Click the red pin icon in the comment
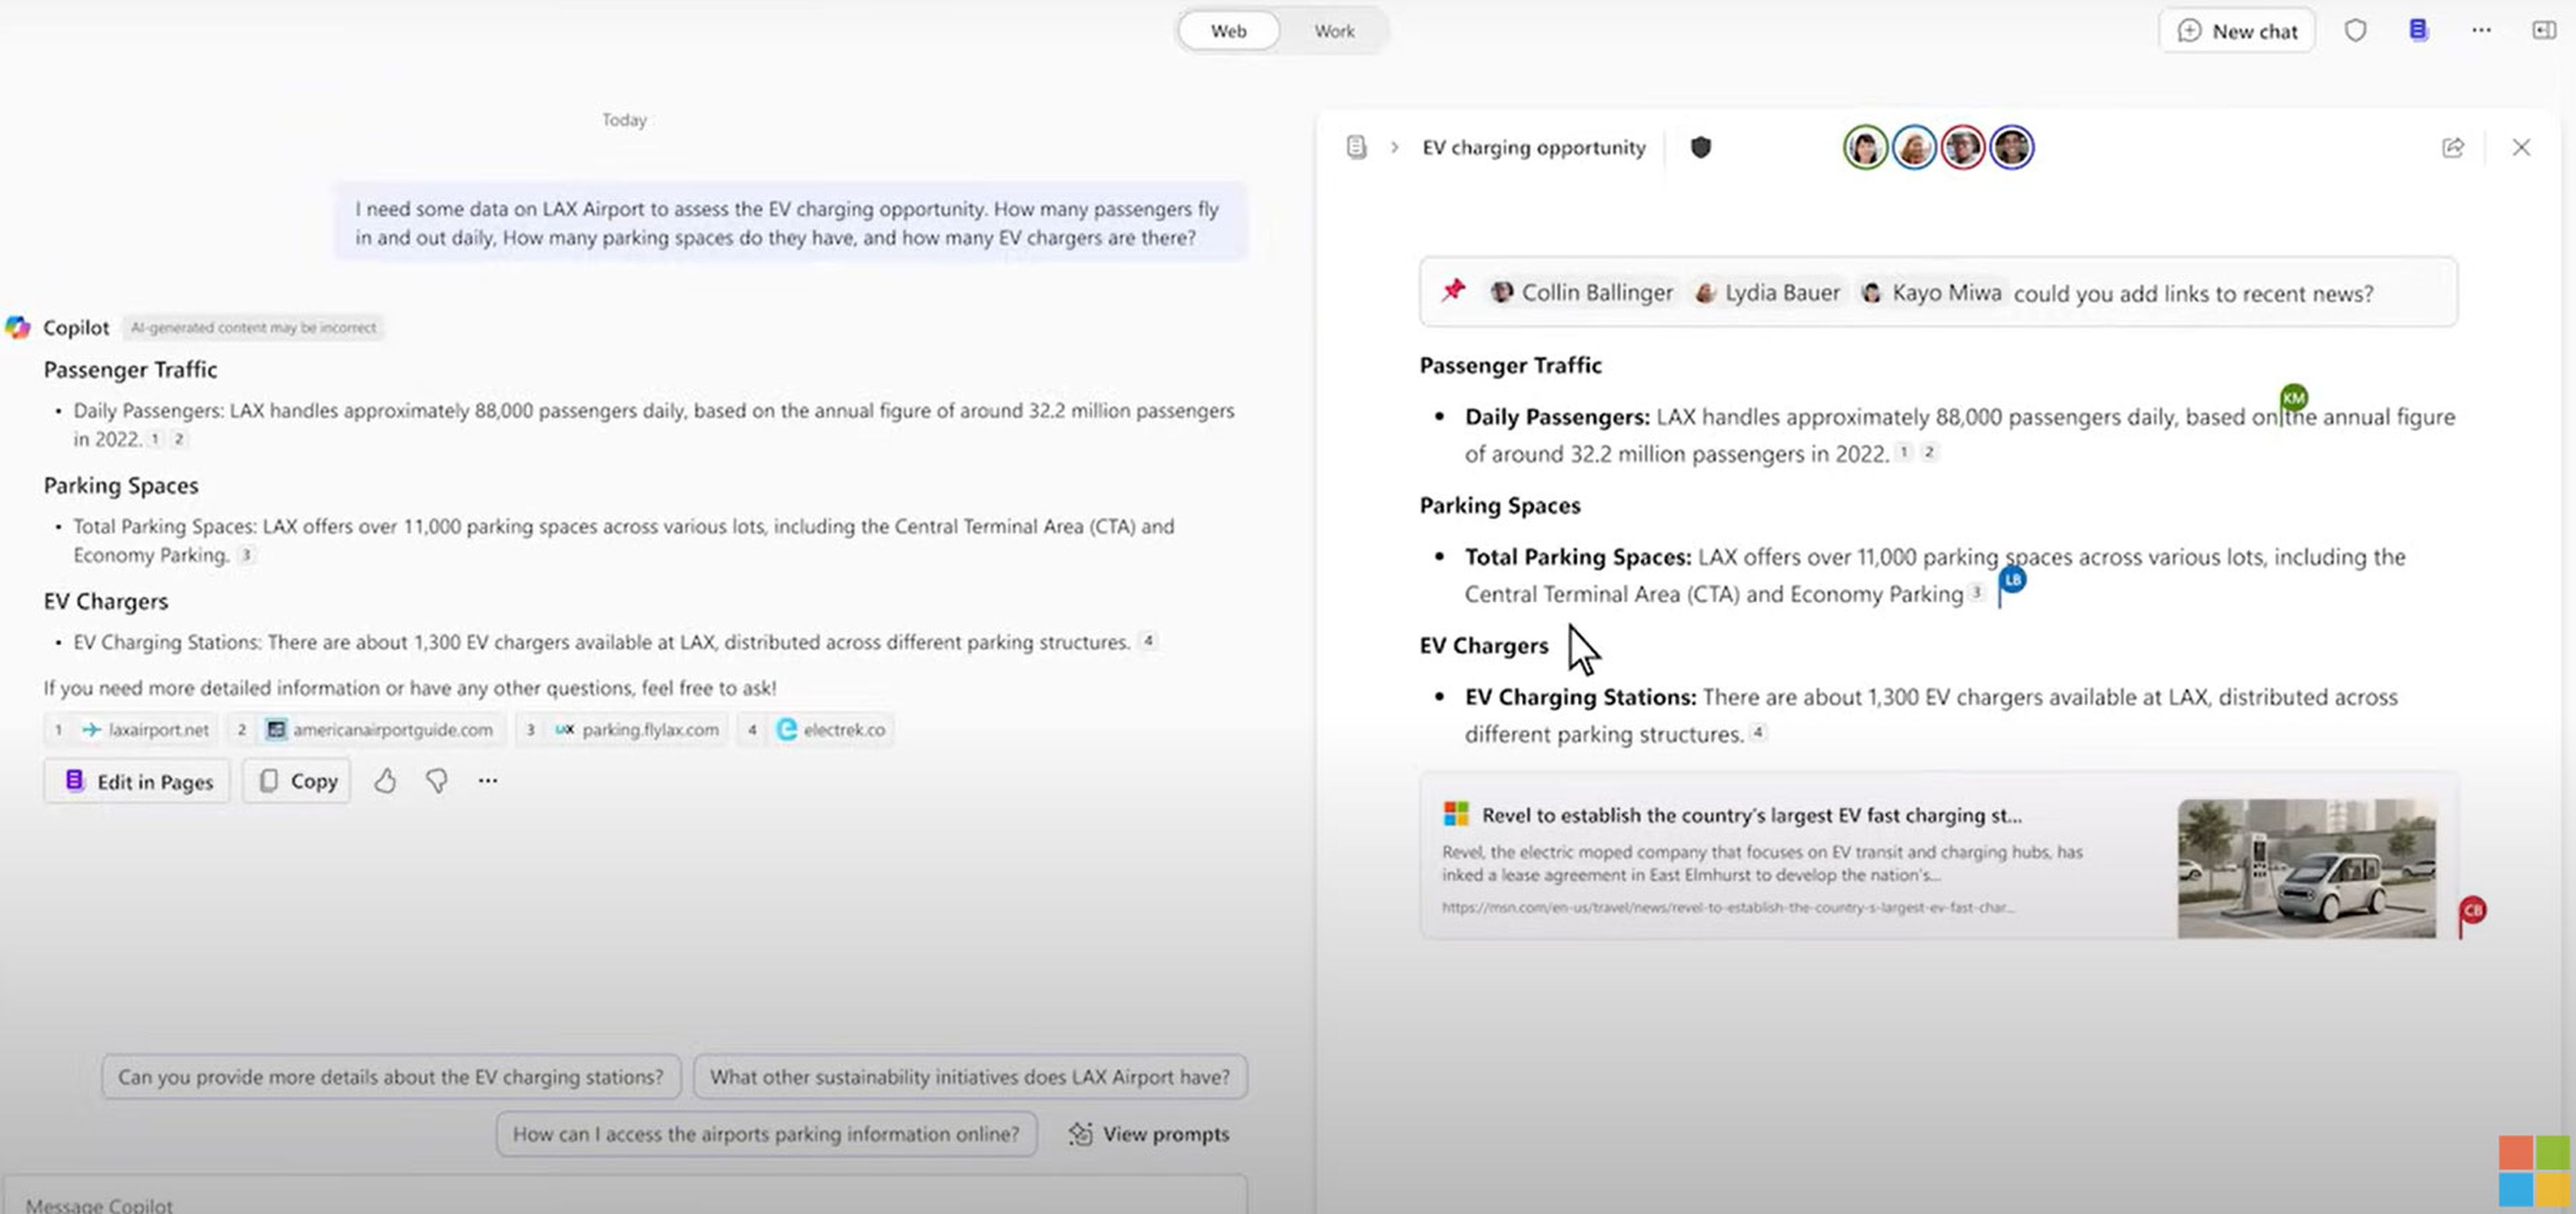Screen dimensions: 2576x1214 click(x=1453, y=291)
